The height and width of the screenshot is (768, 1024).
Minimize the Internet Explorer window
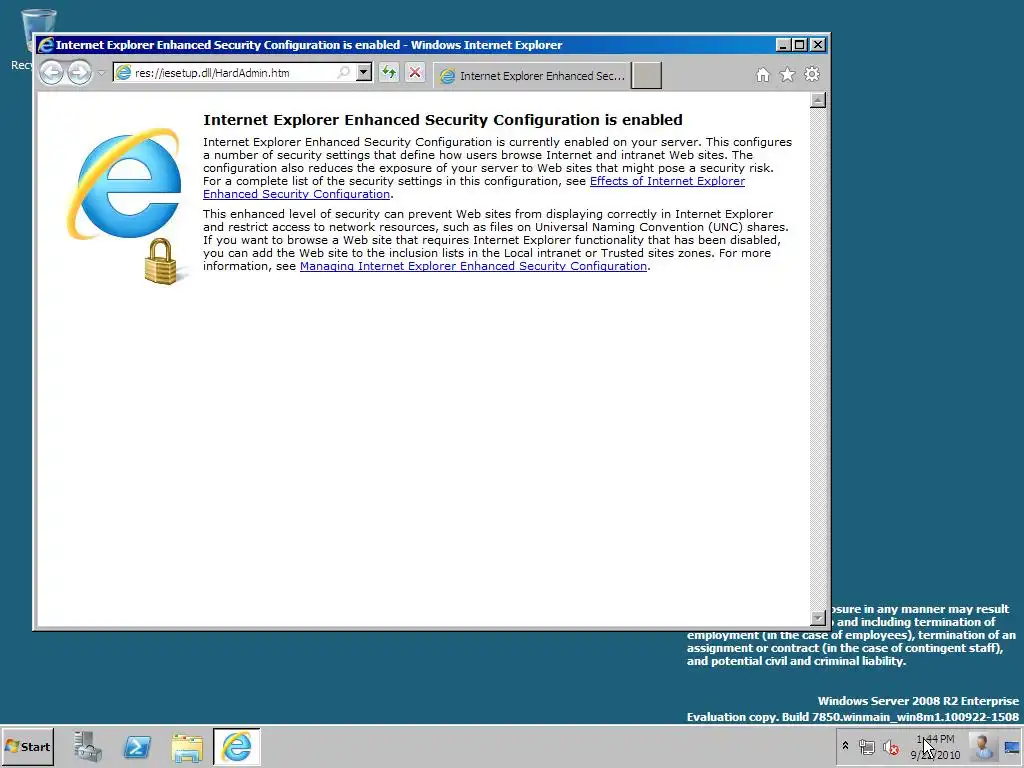pyautogui.click(x=783, y=45)
